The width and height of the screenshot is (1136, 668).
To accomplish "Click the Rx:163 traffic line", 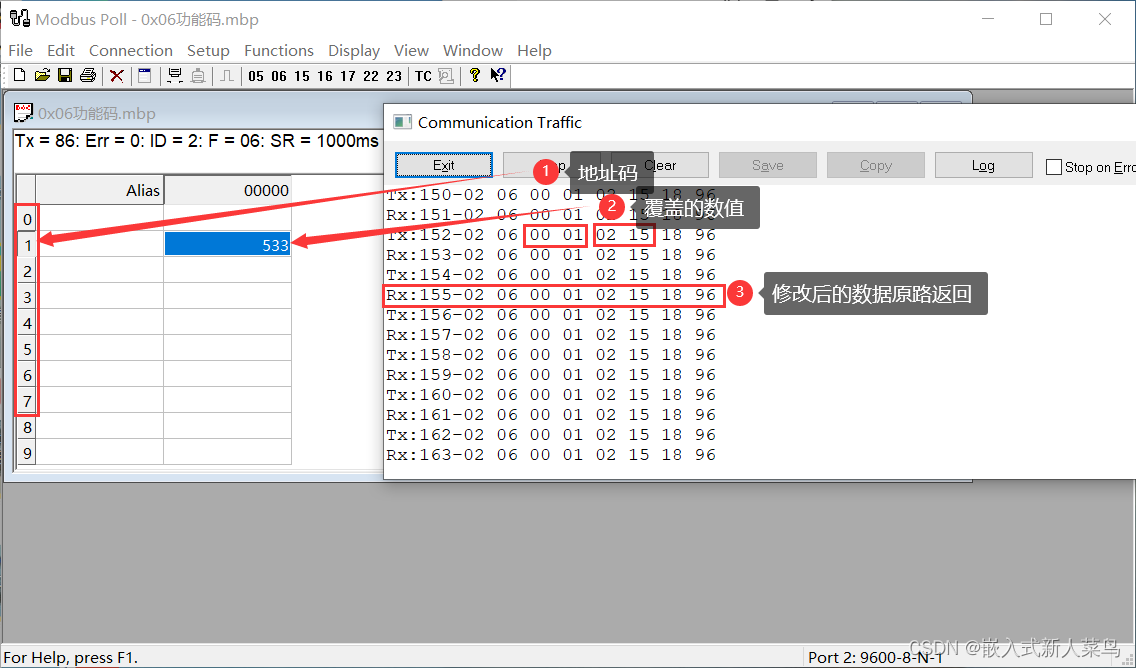I will pyautogui.click(x=551, y=455).
